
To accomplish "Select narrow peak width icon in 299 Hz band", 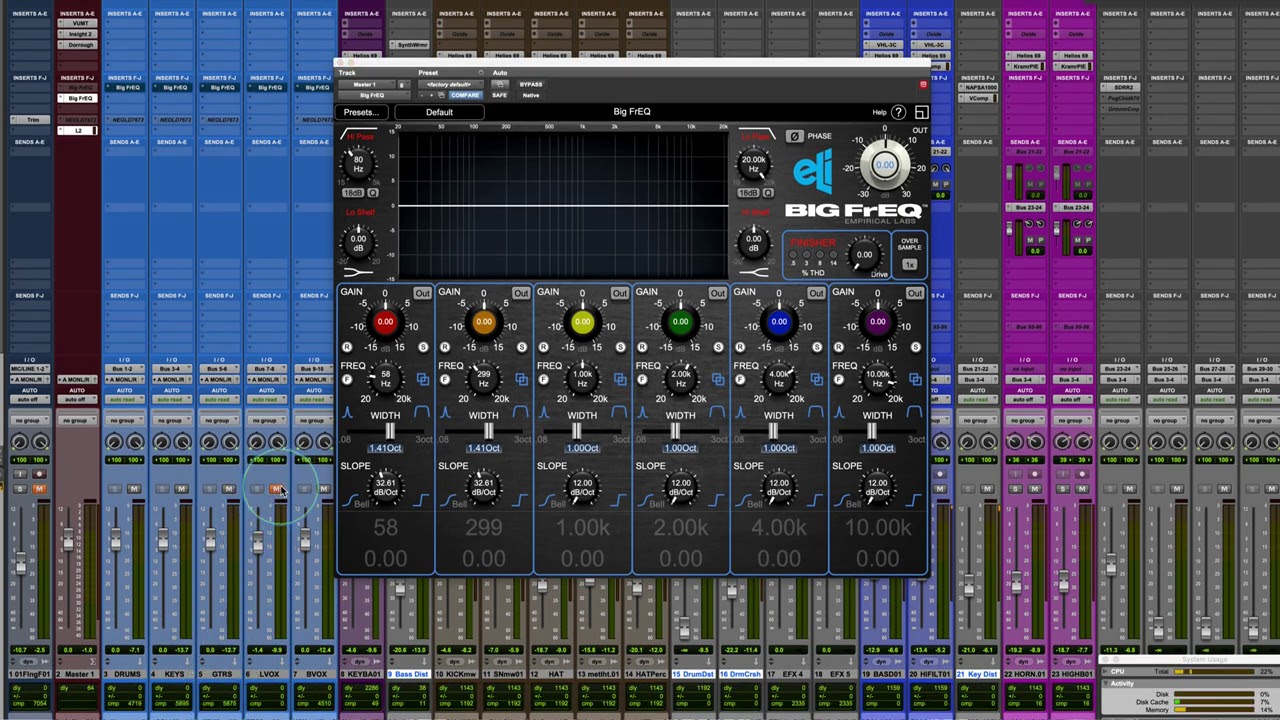I will coord(446,413).
